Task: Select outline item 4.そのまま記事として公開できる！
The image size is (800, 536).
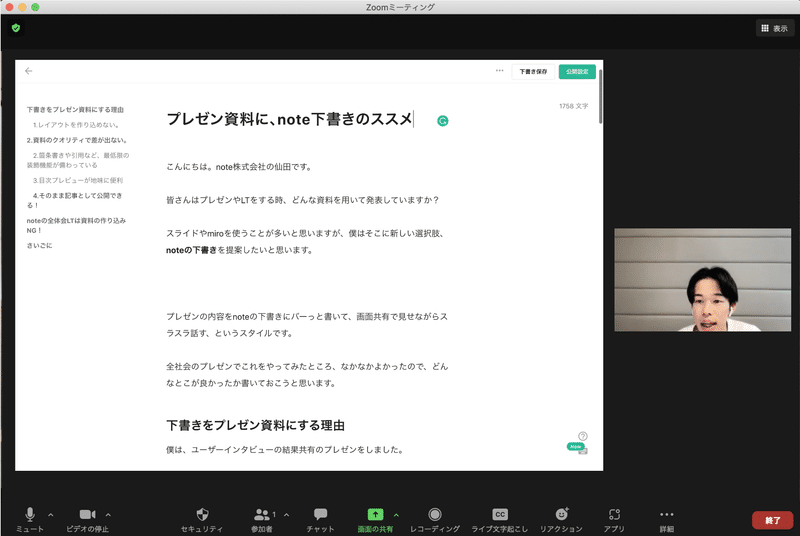Action: 74,200
